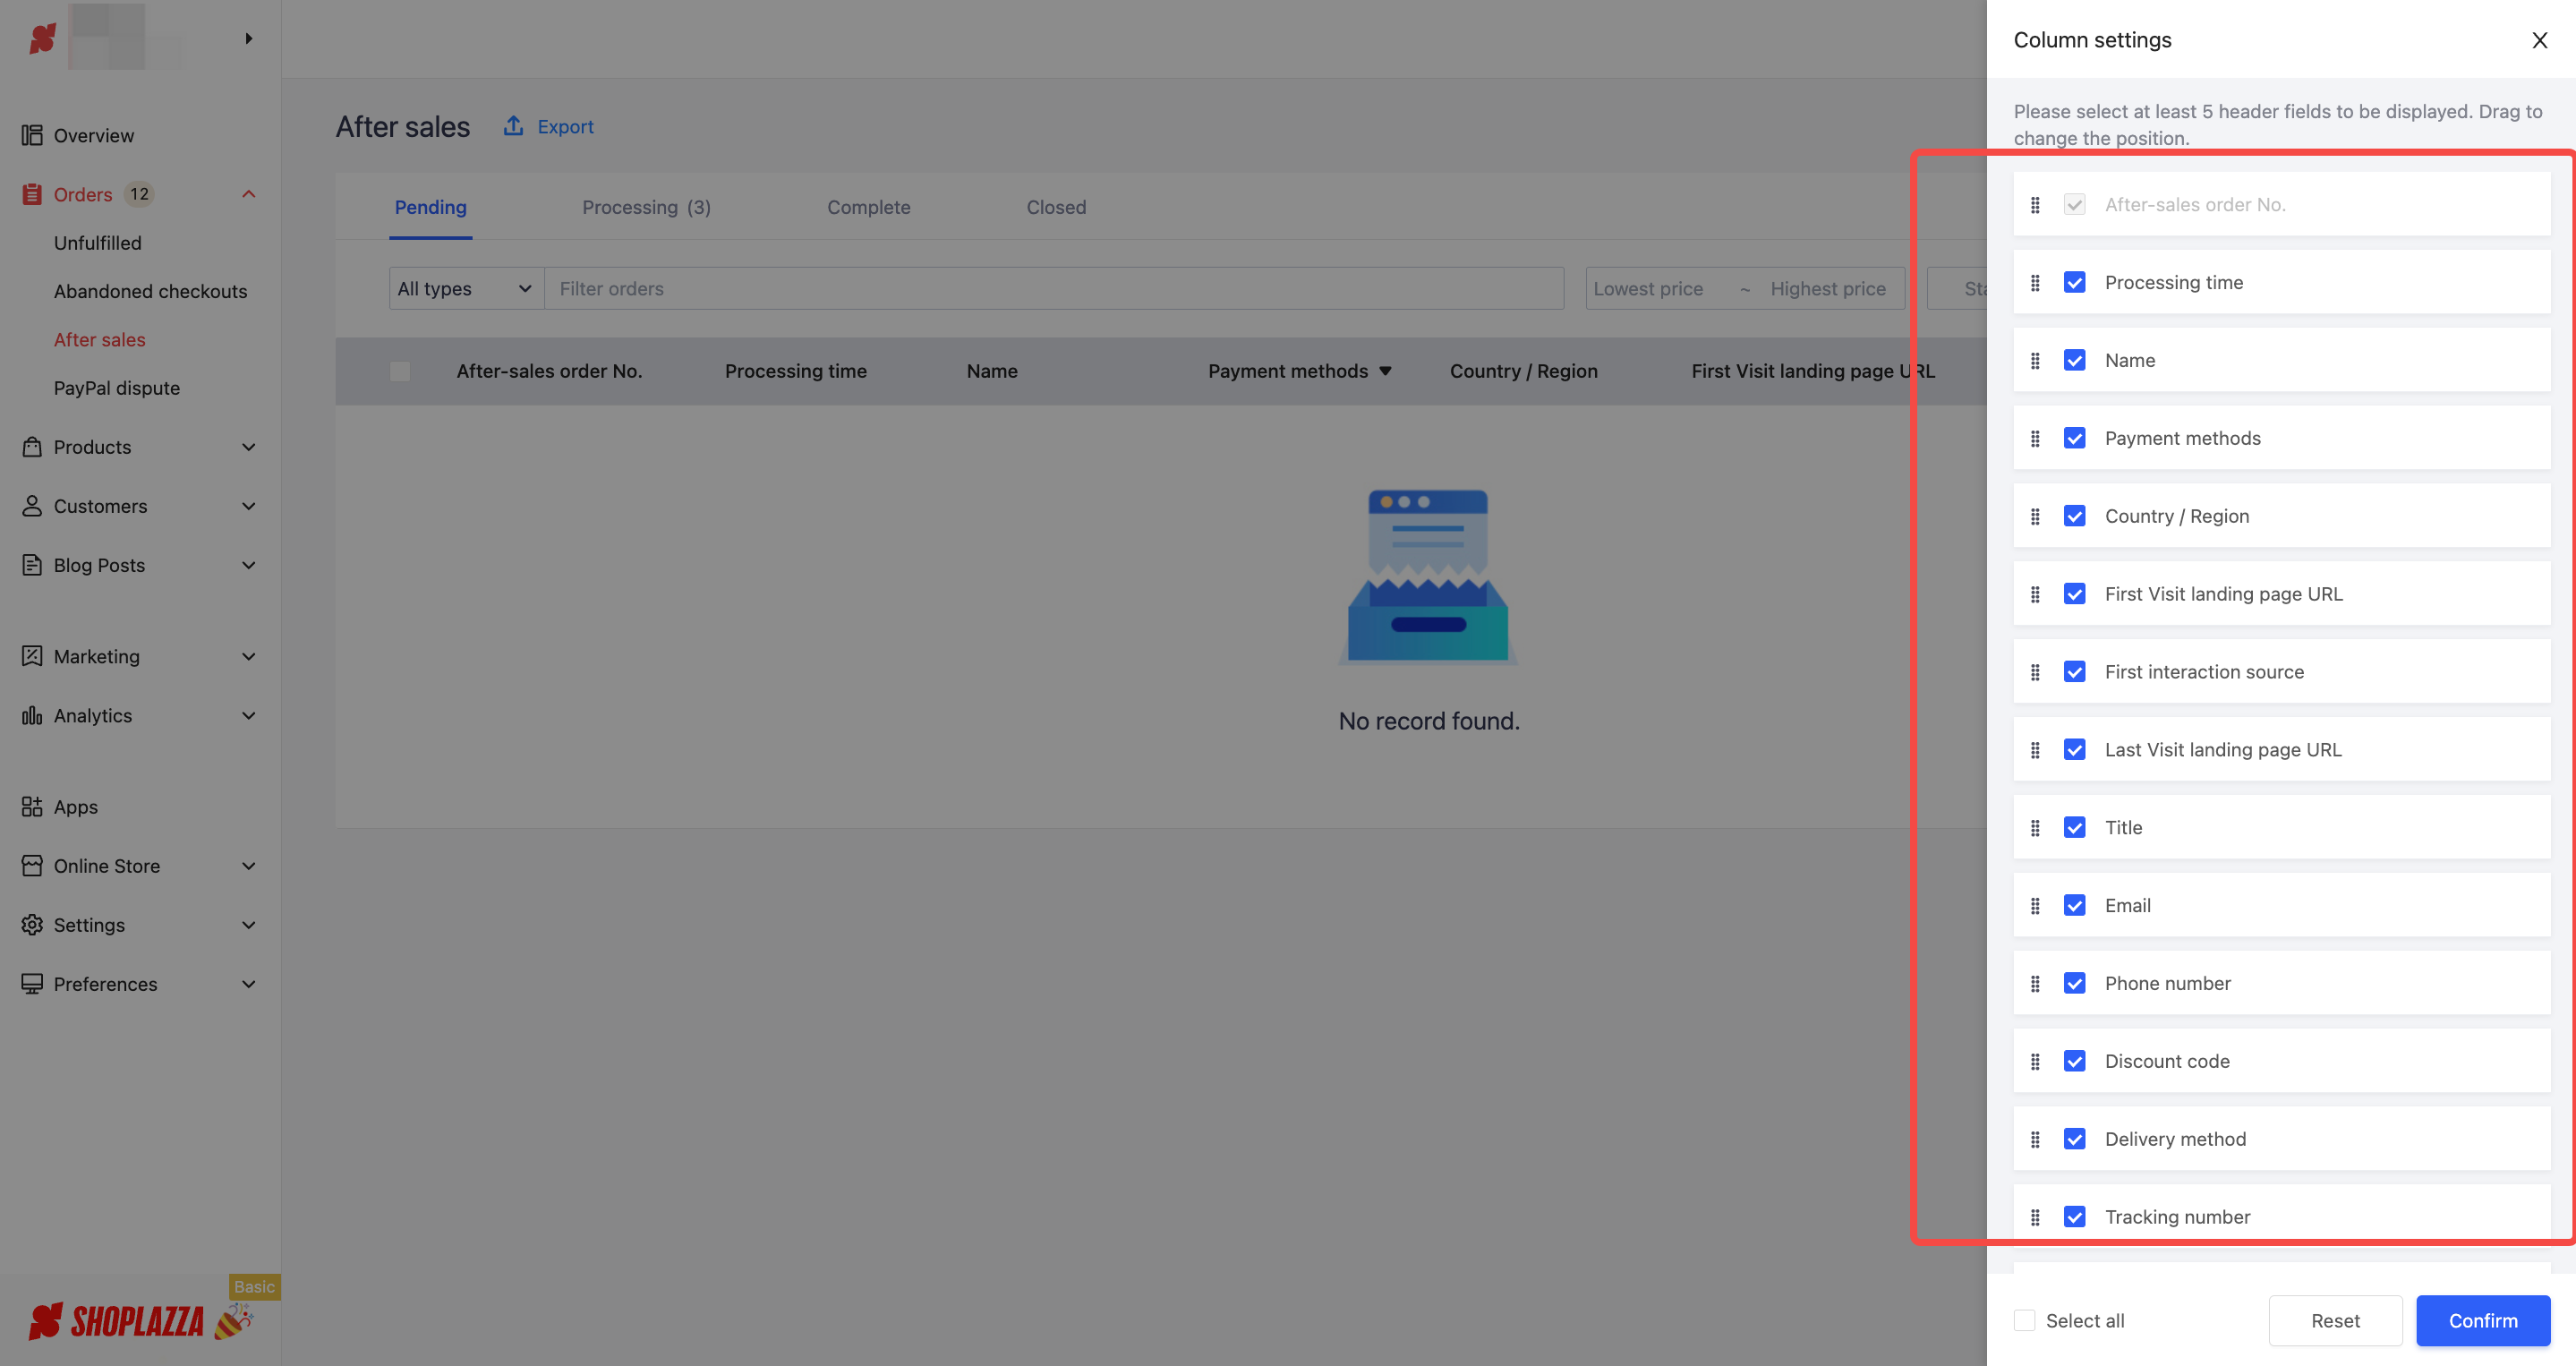2576x1366 pixels.
Task: Expand the store switcher arrow
Action: pos(249,38)
